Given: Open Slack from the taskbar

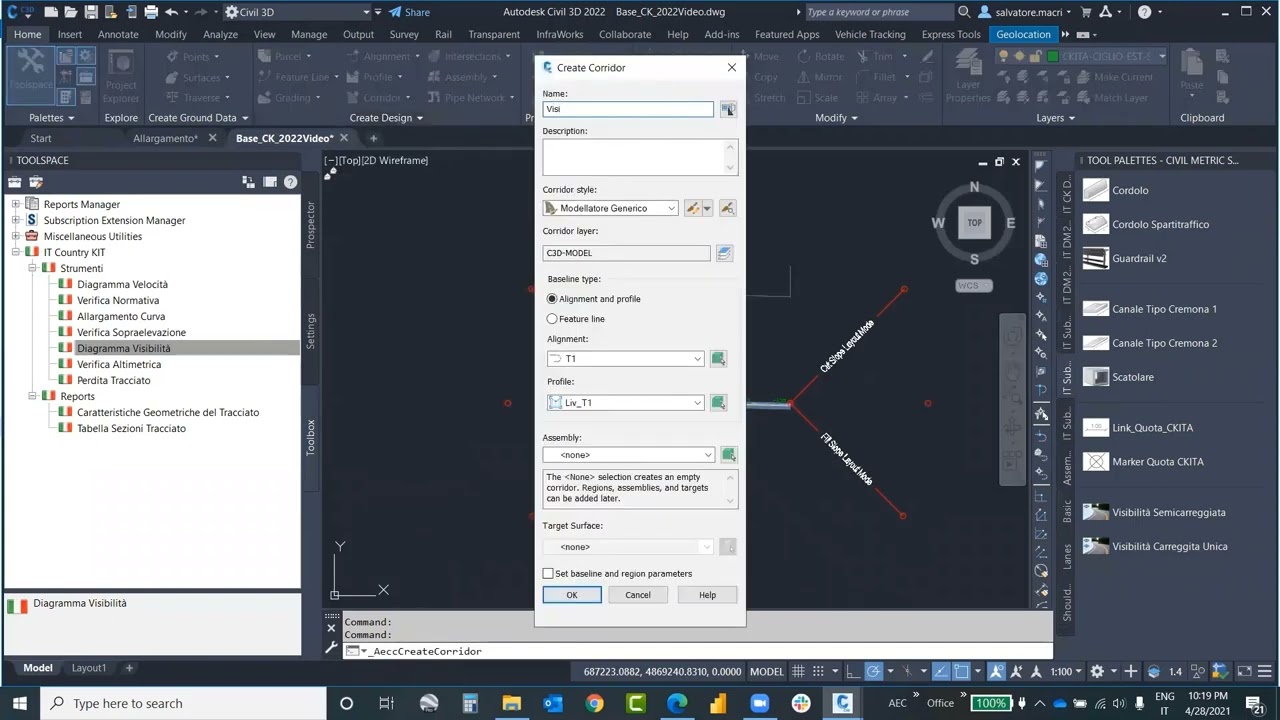Looking at the screenshot, I should [800, 703].
